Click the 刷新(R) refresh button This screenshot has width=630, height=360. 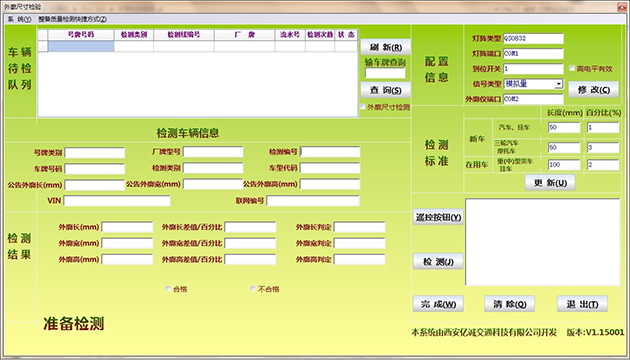point(385,47)
